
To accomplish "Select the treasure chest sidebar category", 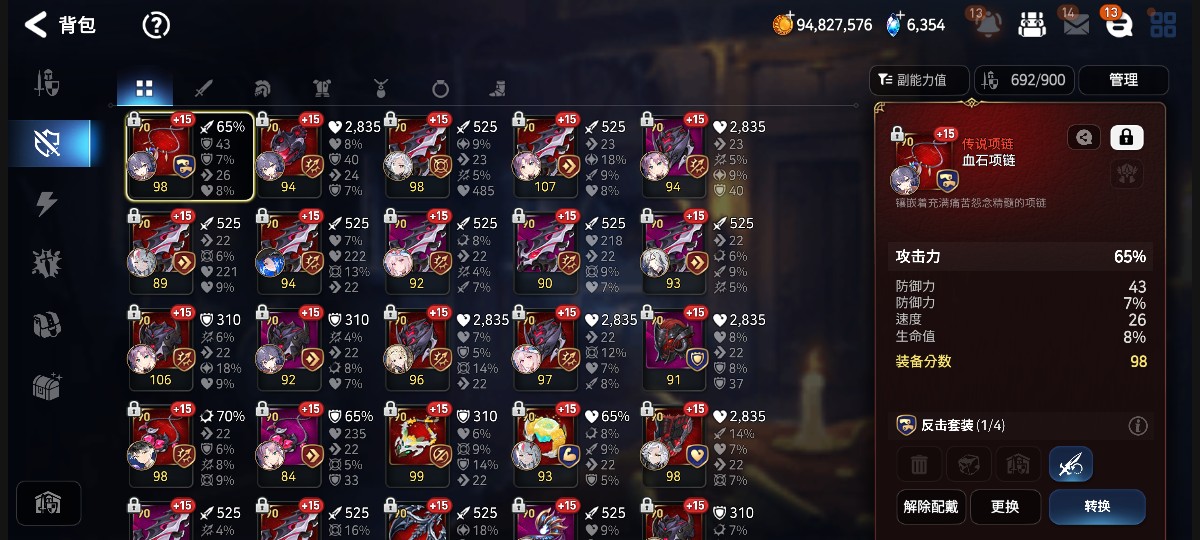I will tap(47, 385).
